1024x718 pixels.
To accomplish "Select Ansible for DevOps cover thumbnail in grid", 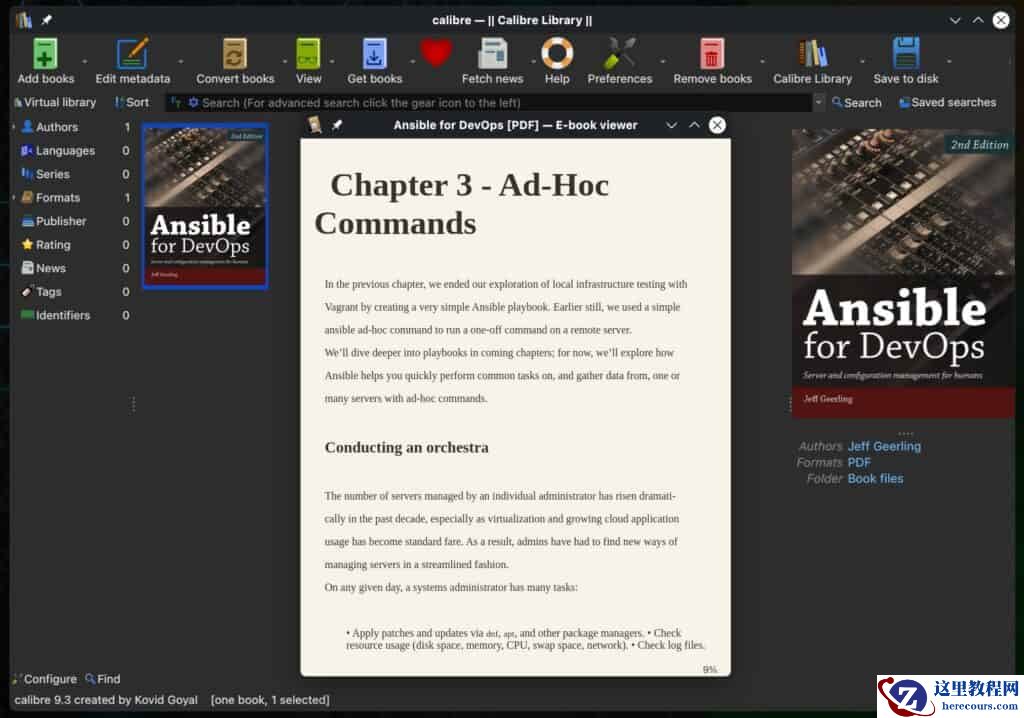I will pyautogui.click(x=205, y=206).
